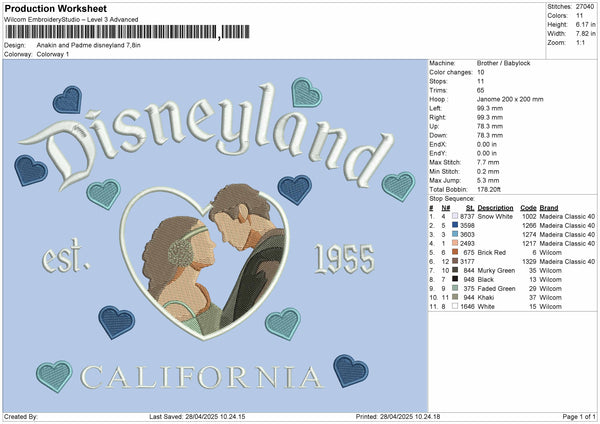Click the brown swatch next to stitch count 3177
This screenshot has width=600, height=424.
pos(455,261)
